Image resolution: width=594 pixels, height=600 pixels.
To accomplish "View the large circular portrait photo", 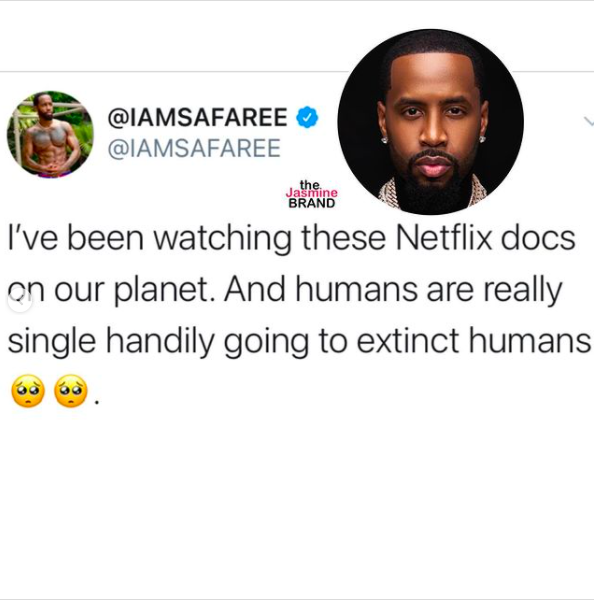I will pyautogui.click(x=431, y=122).
